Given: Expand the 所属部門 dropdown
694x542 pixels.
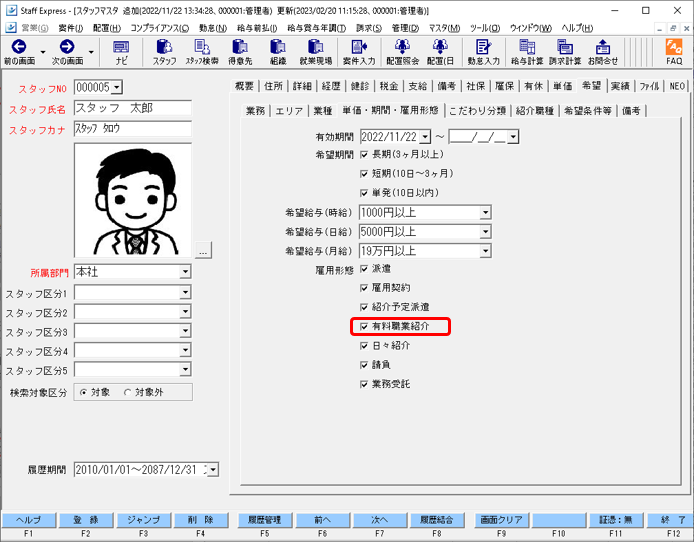Looking at the screenshot, I should 185,272.
